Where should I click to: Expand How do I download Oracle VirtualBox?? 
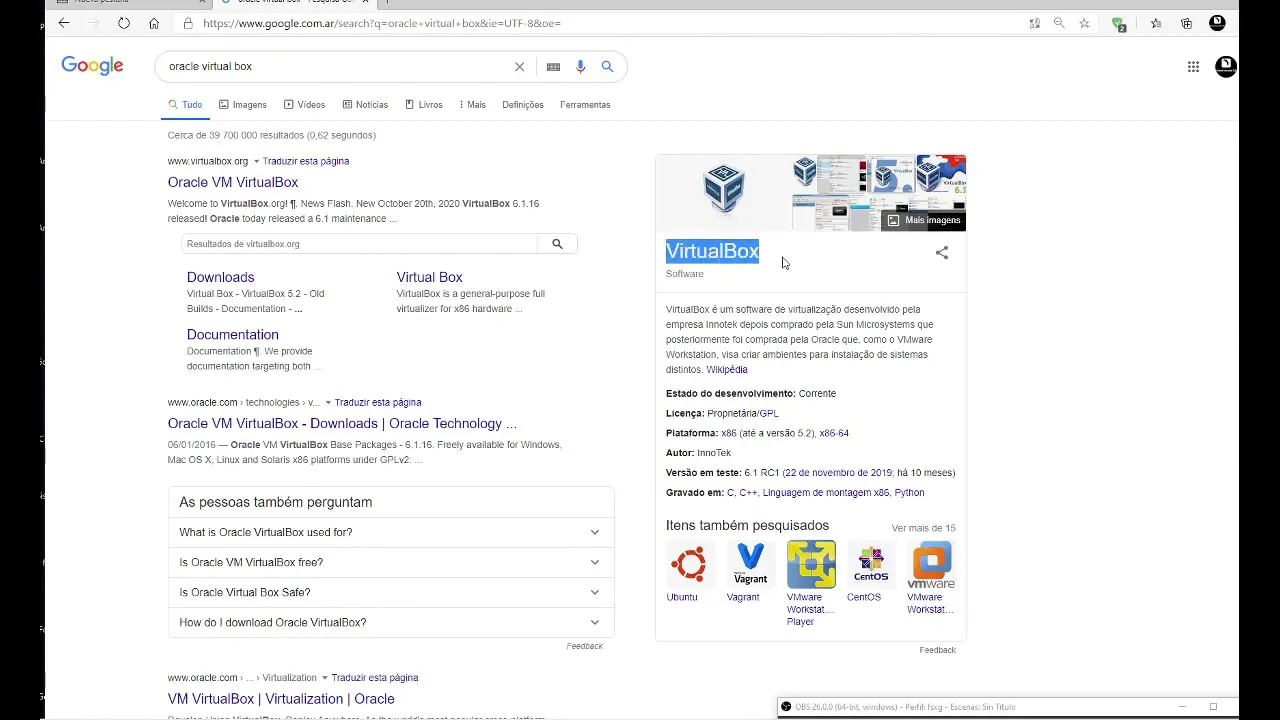(x=391, y=622)
